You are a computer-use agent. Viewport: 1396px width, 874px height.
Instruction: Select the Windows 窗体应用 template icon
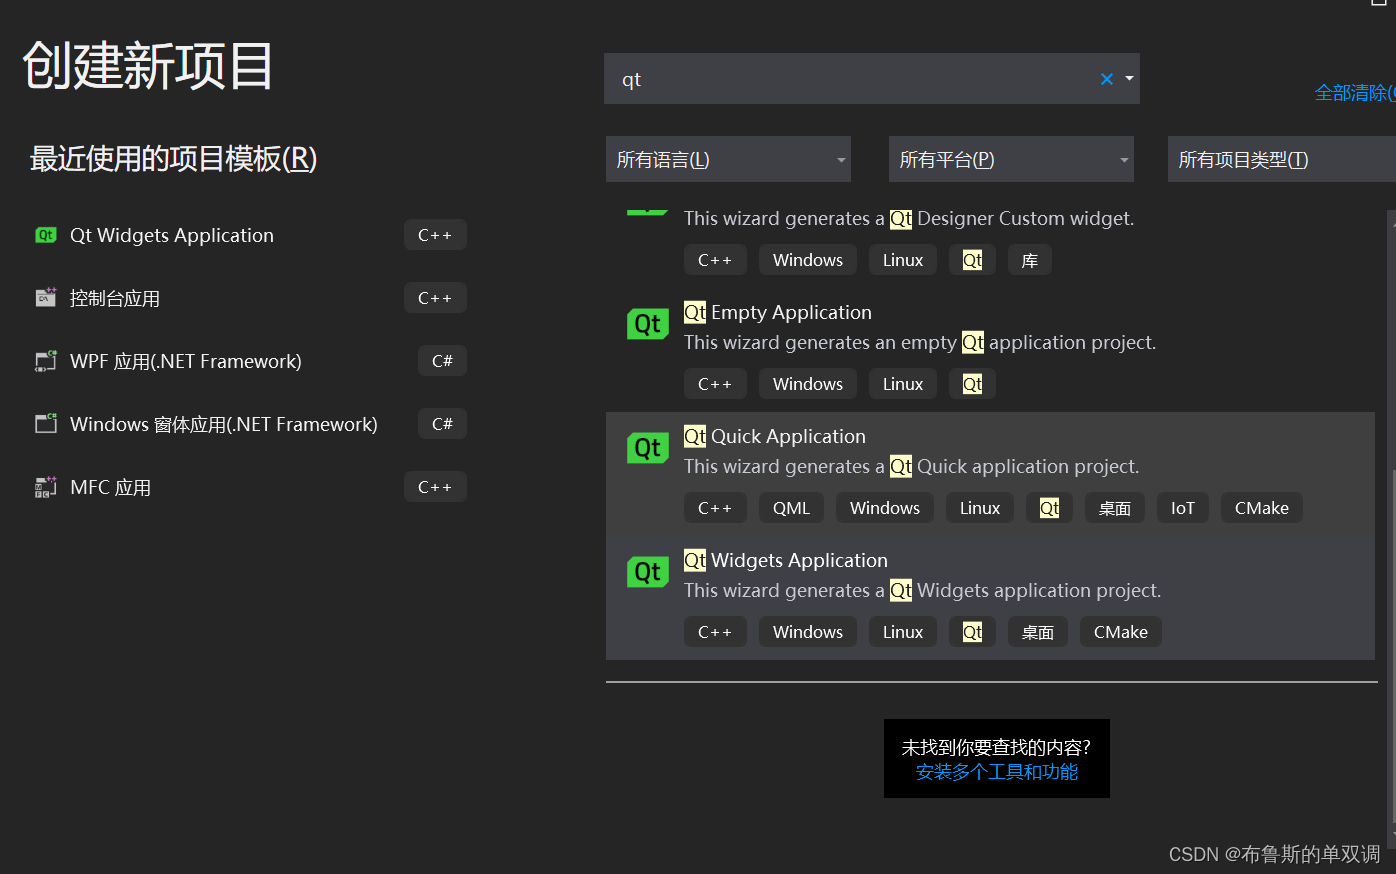pyautogui.click(x=45, y=423)
